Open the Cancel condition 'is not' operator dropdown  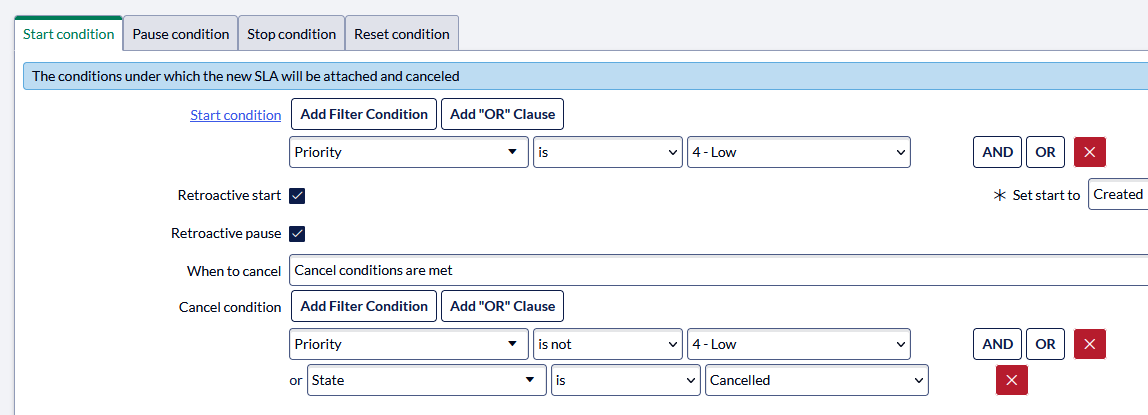tap(608, 344)
